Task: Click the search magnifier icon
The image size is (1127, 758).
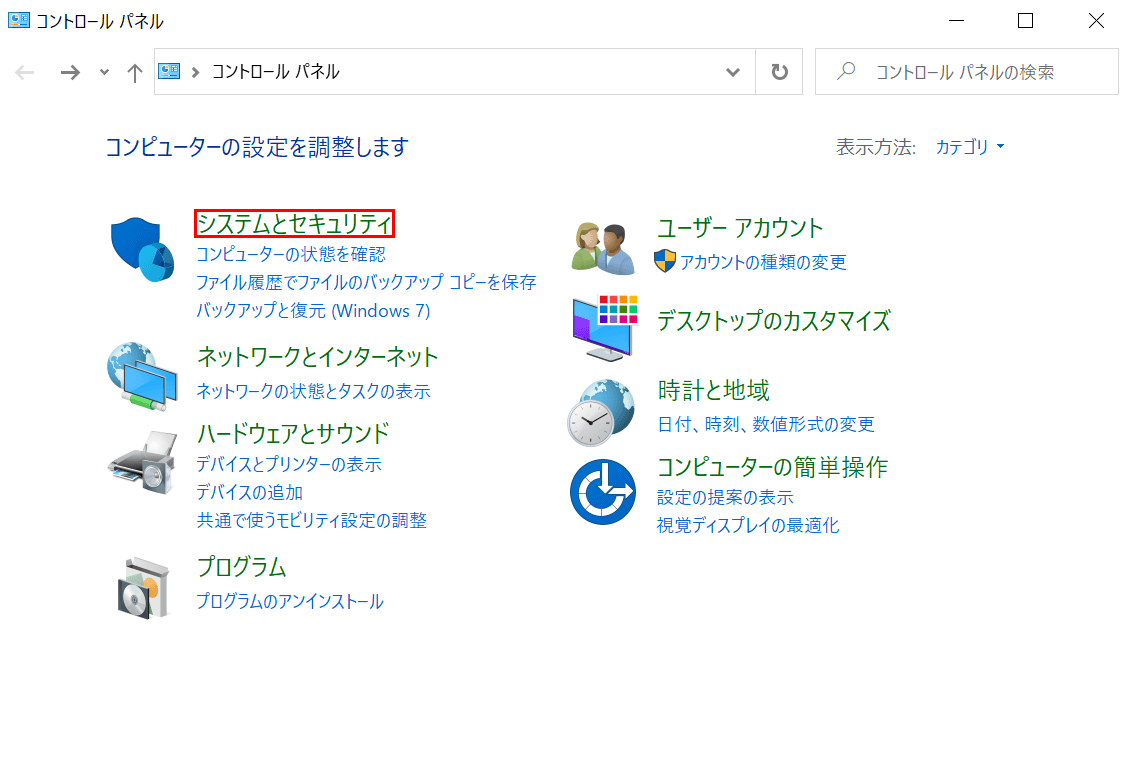Action: click(847, 71)
